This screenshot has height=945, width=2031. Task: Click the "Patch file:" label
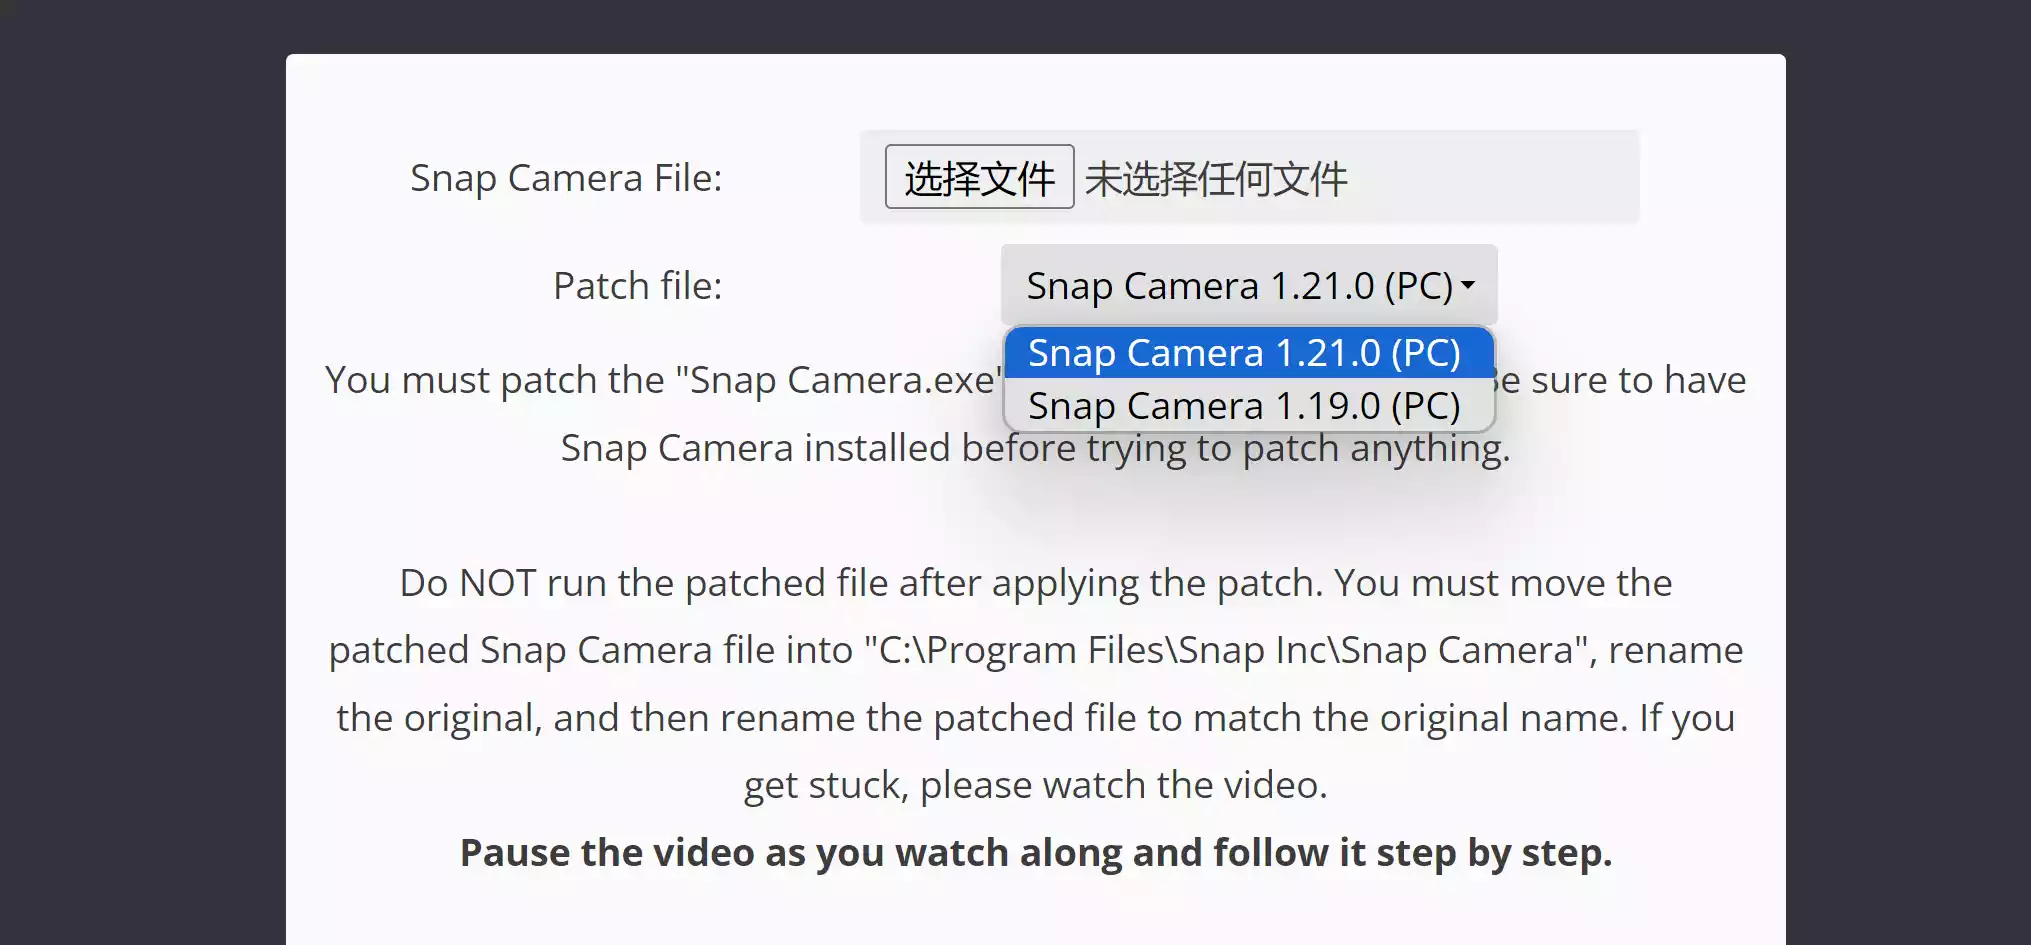coord(637,286)
